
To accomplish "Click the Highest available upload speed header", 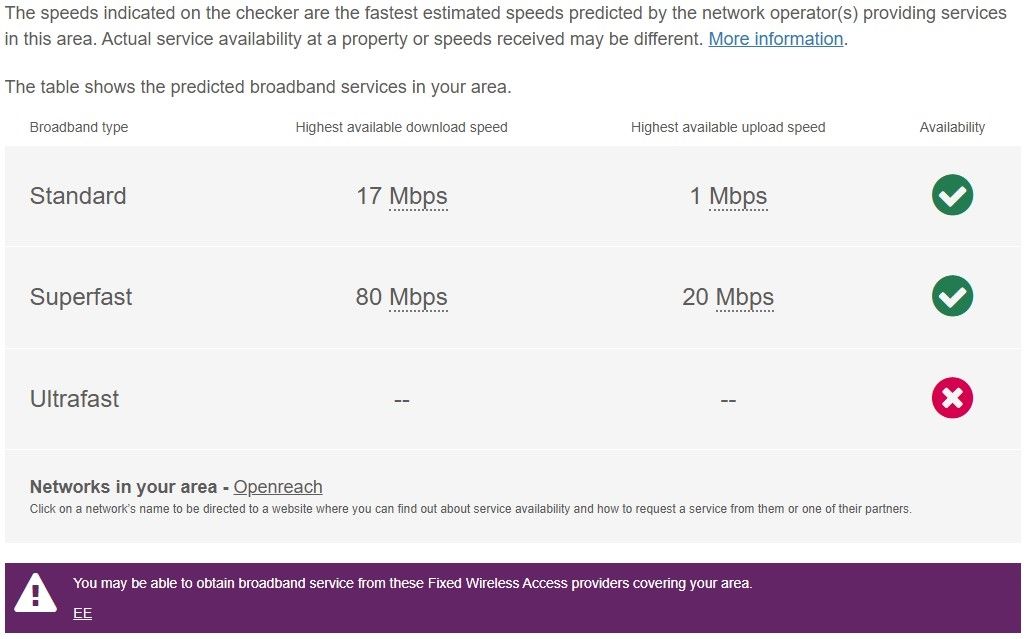I will coord(728,127).
